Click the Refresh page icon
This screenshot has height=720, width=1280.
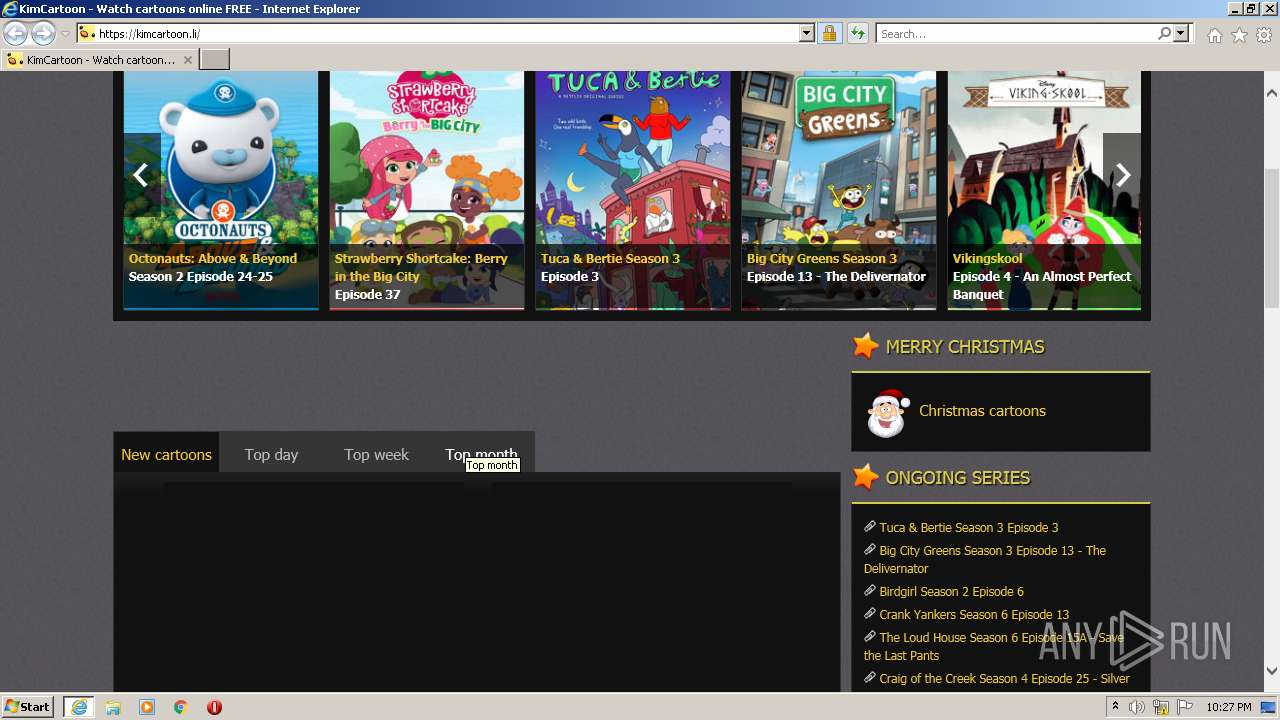point(858,34)
